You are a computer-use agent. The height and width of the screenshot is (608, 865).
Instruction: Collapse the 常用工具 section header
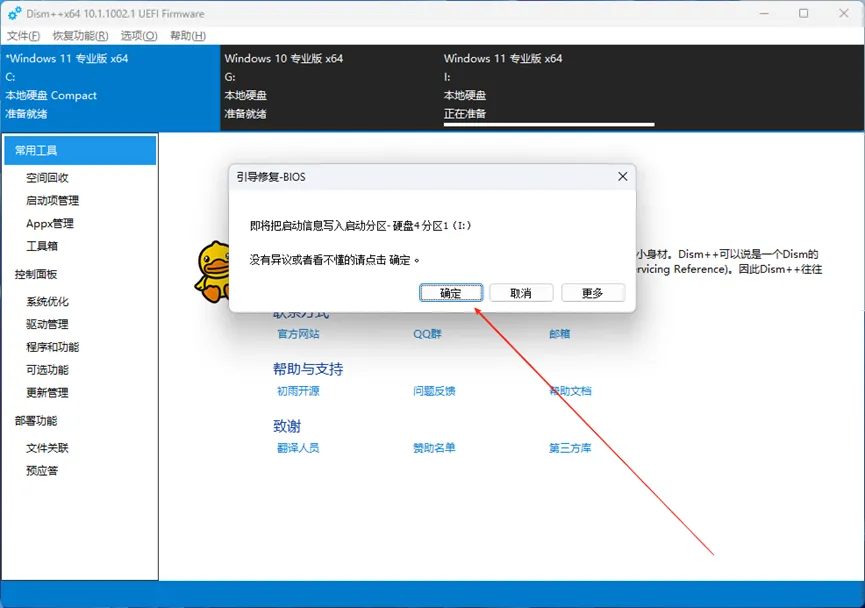[x=80, y=150]
